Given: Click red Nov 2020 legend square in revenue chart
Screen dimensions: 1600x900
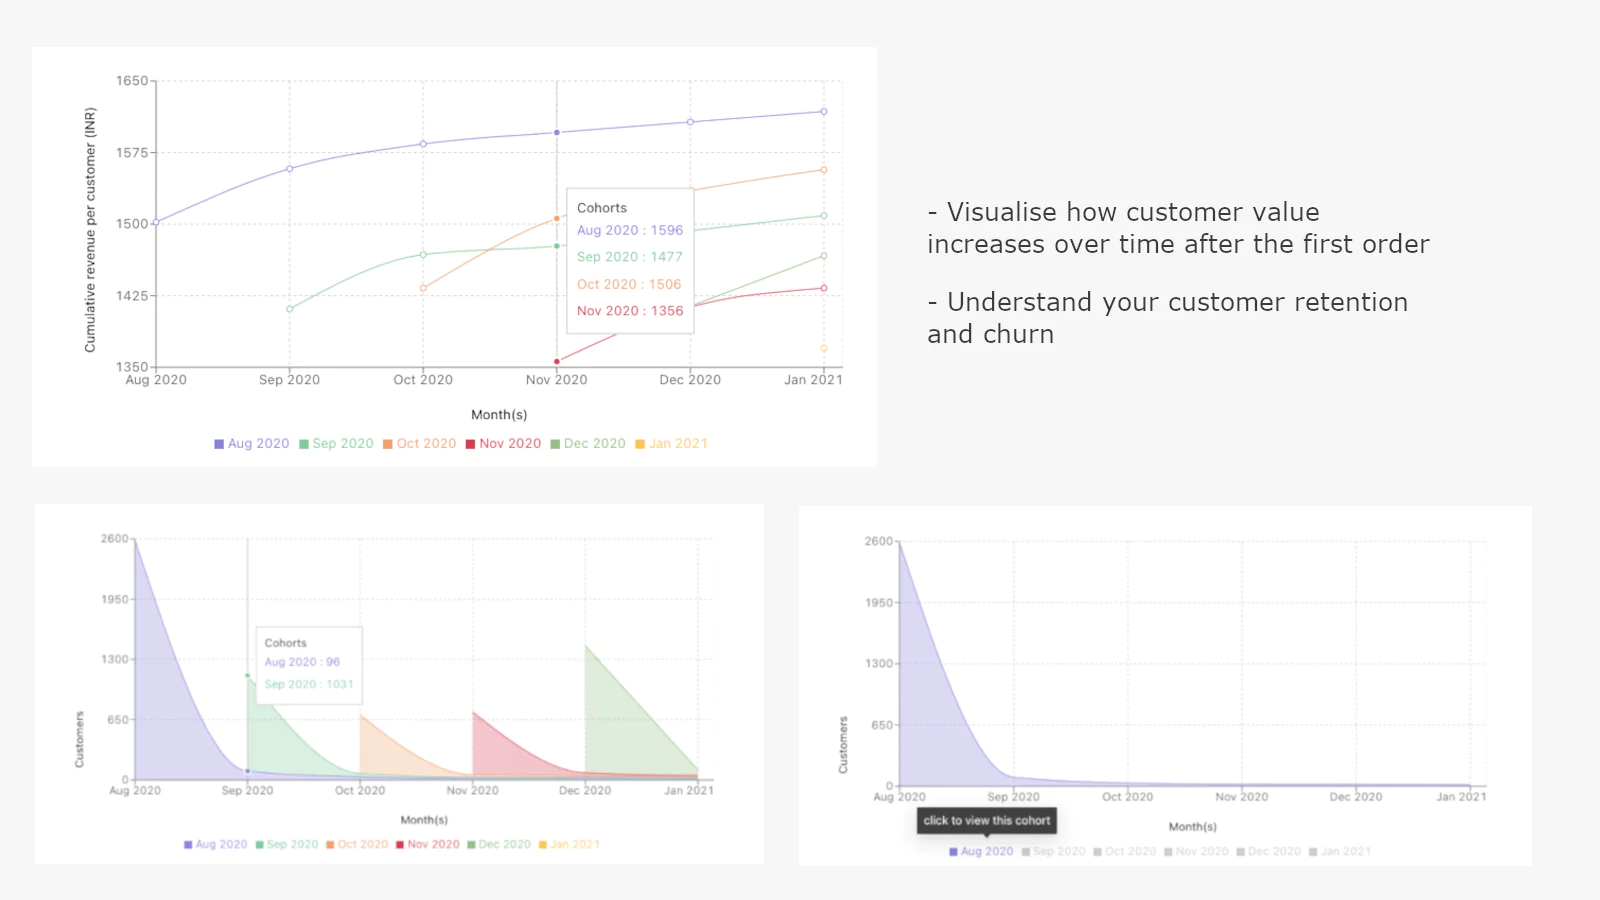Looking at the screenshot, I should (470, 444).
